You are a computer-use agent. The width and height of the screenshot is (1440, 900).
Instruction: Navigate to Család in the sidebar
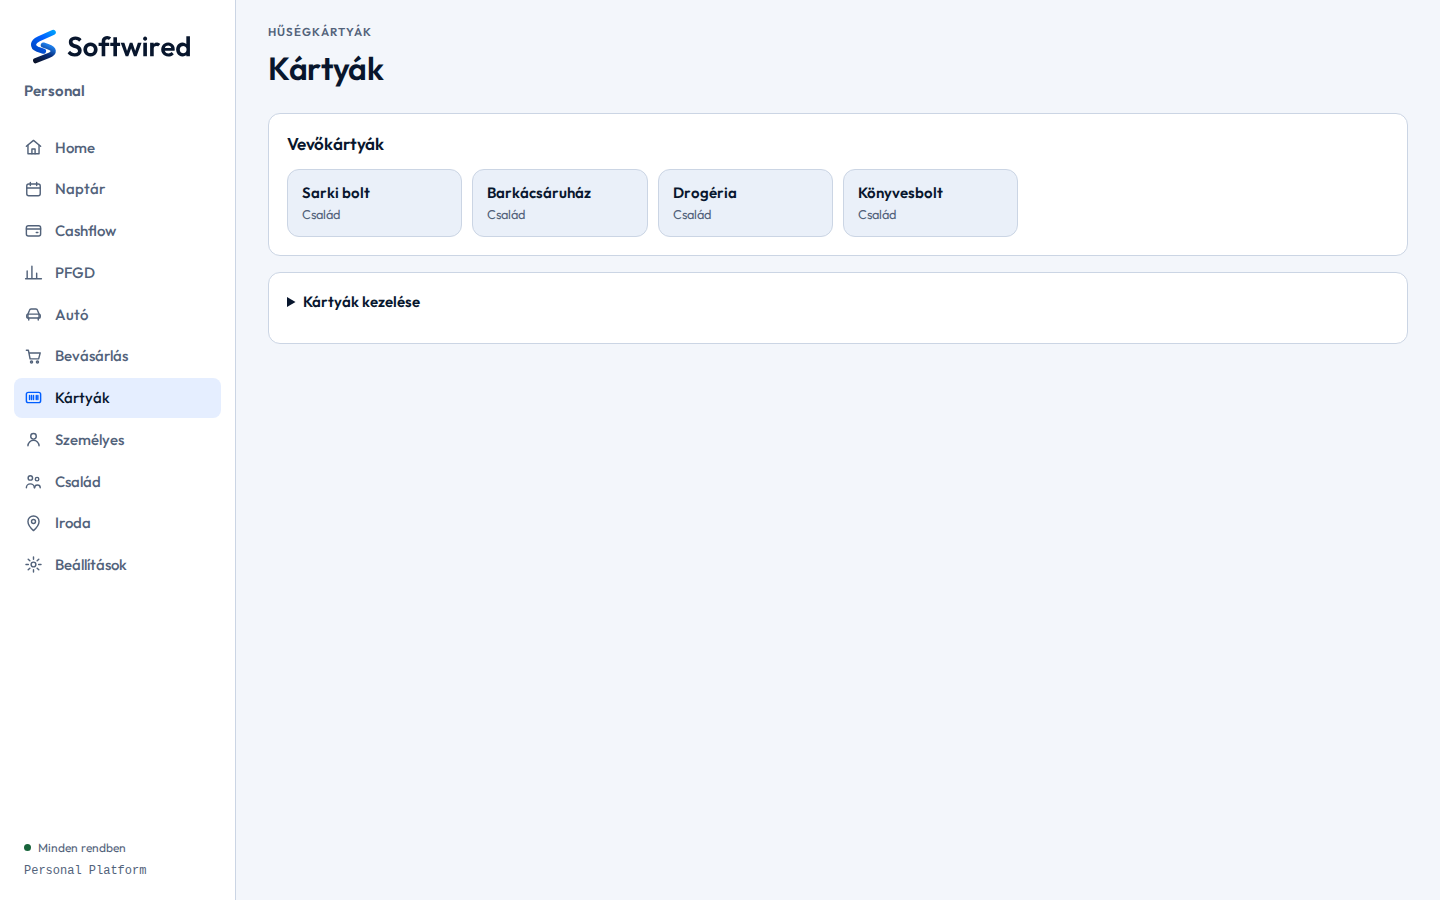[x=117, y=482]
